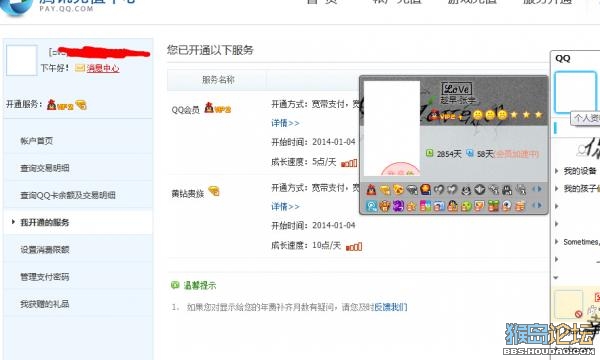Select 我开通的服务 in the left sidebar
600x360 pixels.
pyautogui.click(x=44, y=222)
